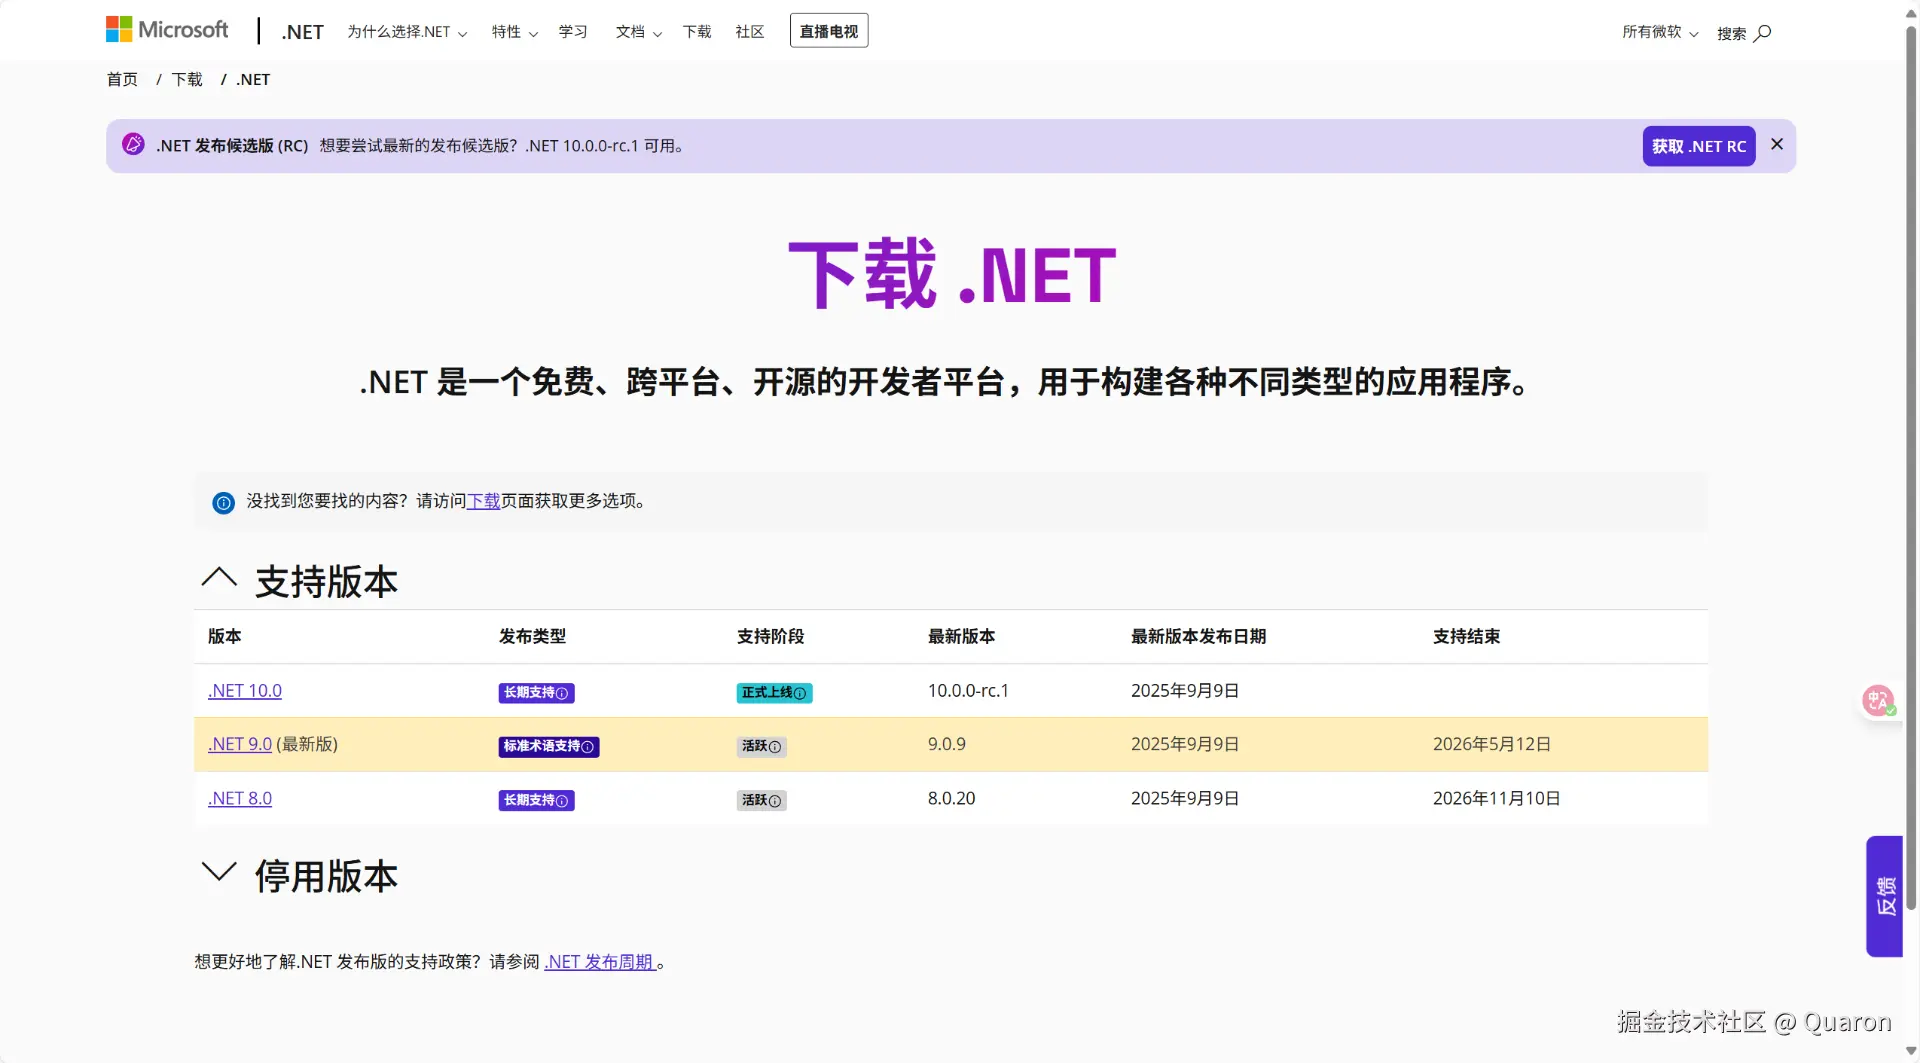The width and height of the screenshot is (1920, 1063).
Task: Expand the 特性 navigation dropdown
Action: 515,32
